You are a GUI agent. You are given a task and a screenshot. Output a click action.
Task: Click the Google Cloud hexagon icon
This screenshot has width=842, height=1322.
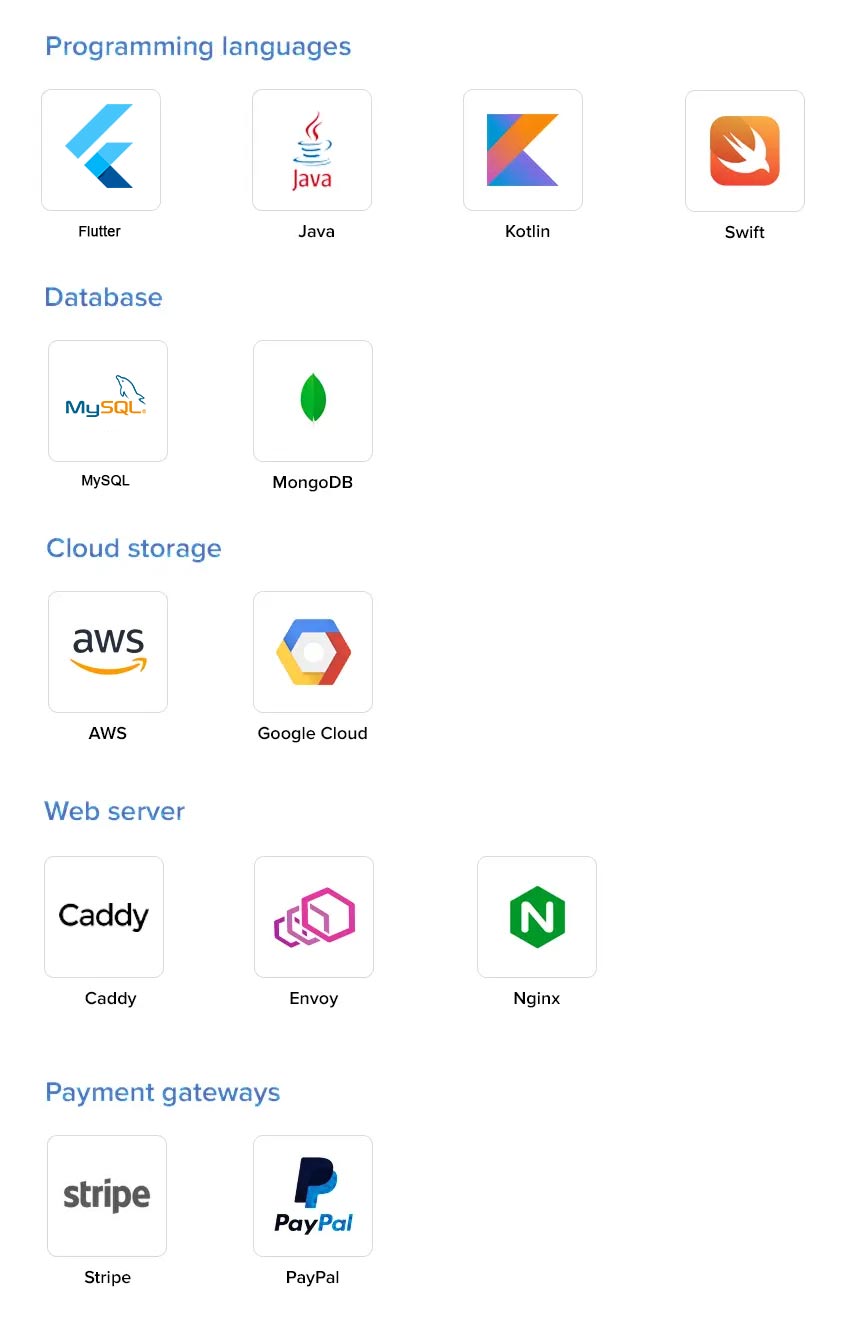point(313,652)
